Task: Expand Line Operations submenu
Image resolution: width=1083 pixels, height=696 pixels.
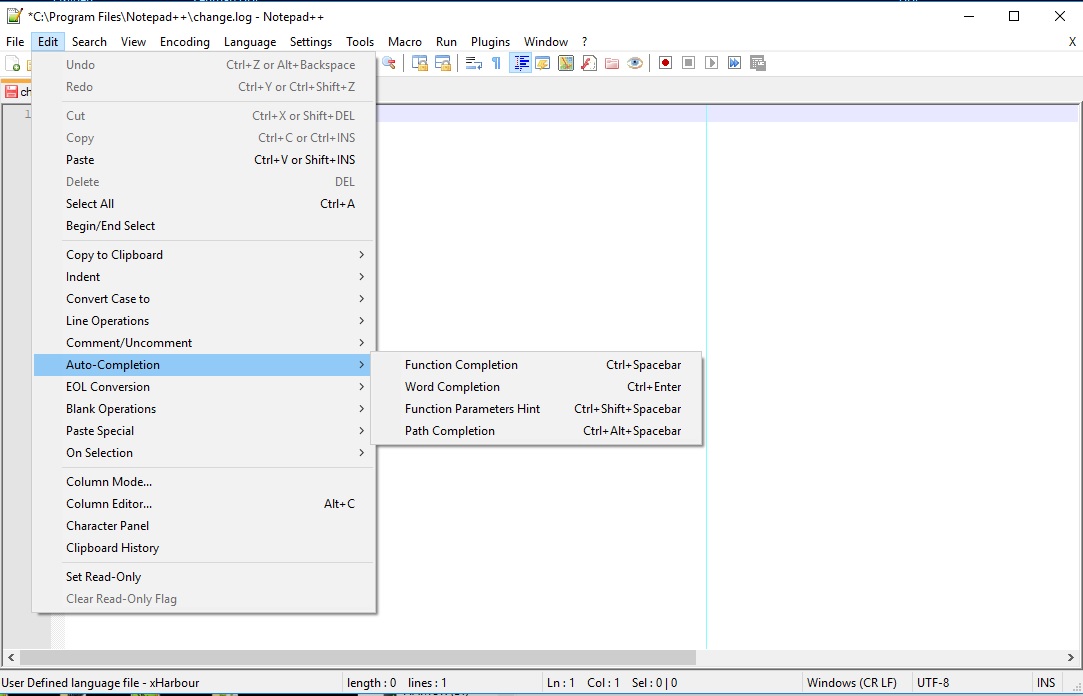Action: pos(204,321)
